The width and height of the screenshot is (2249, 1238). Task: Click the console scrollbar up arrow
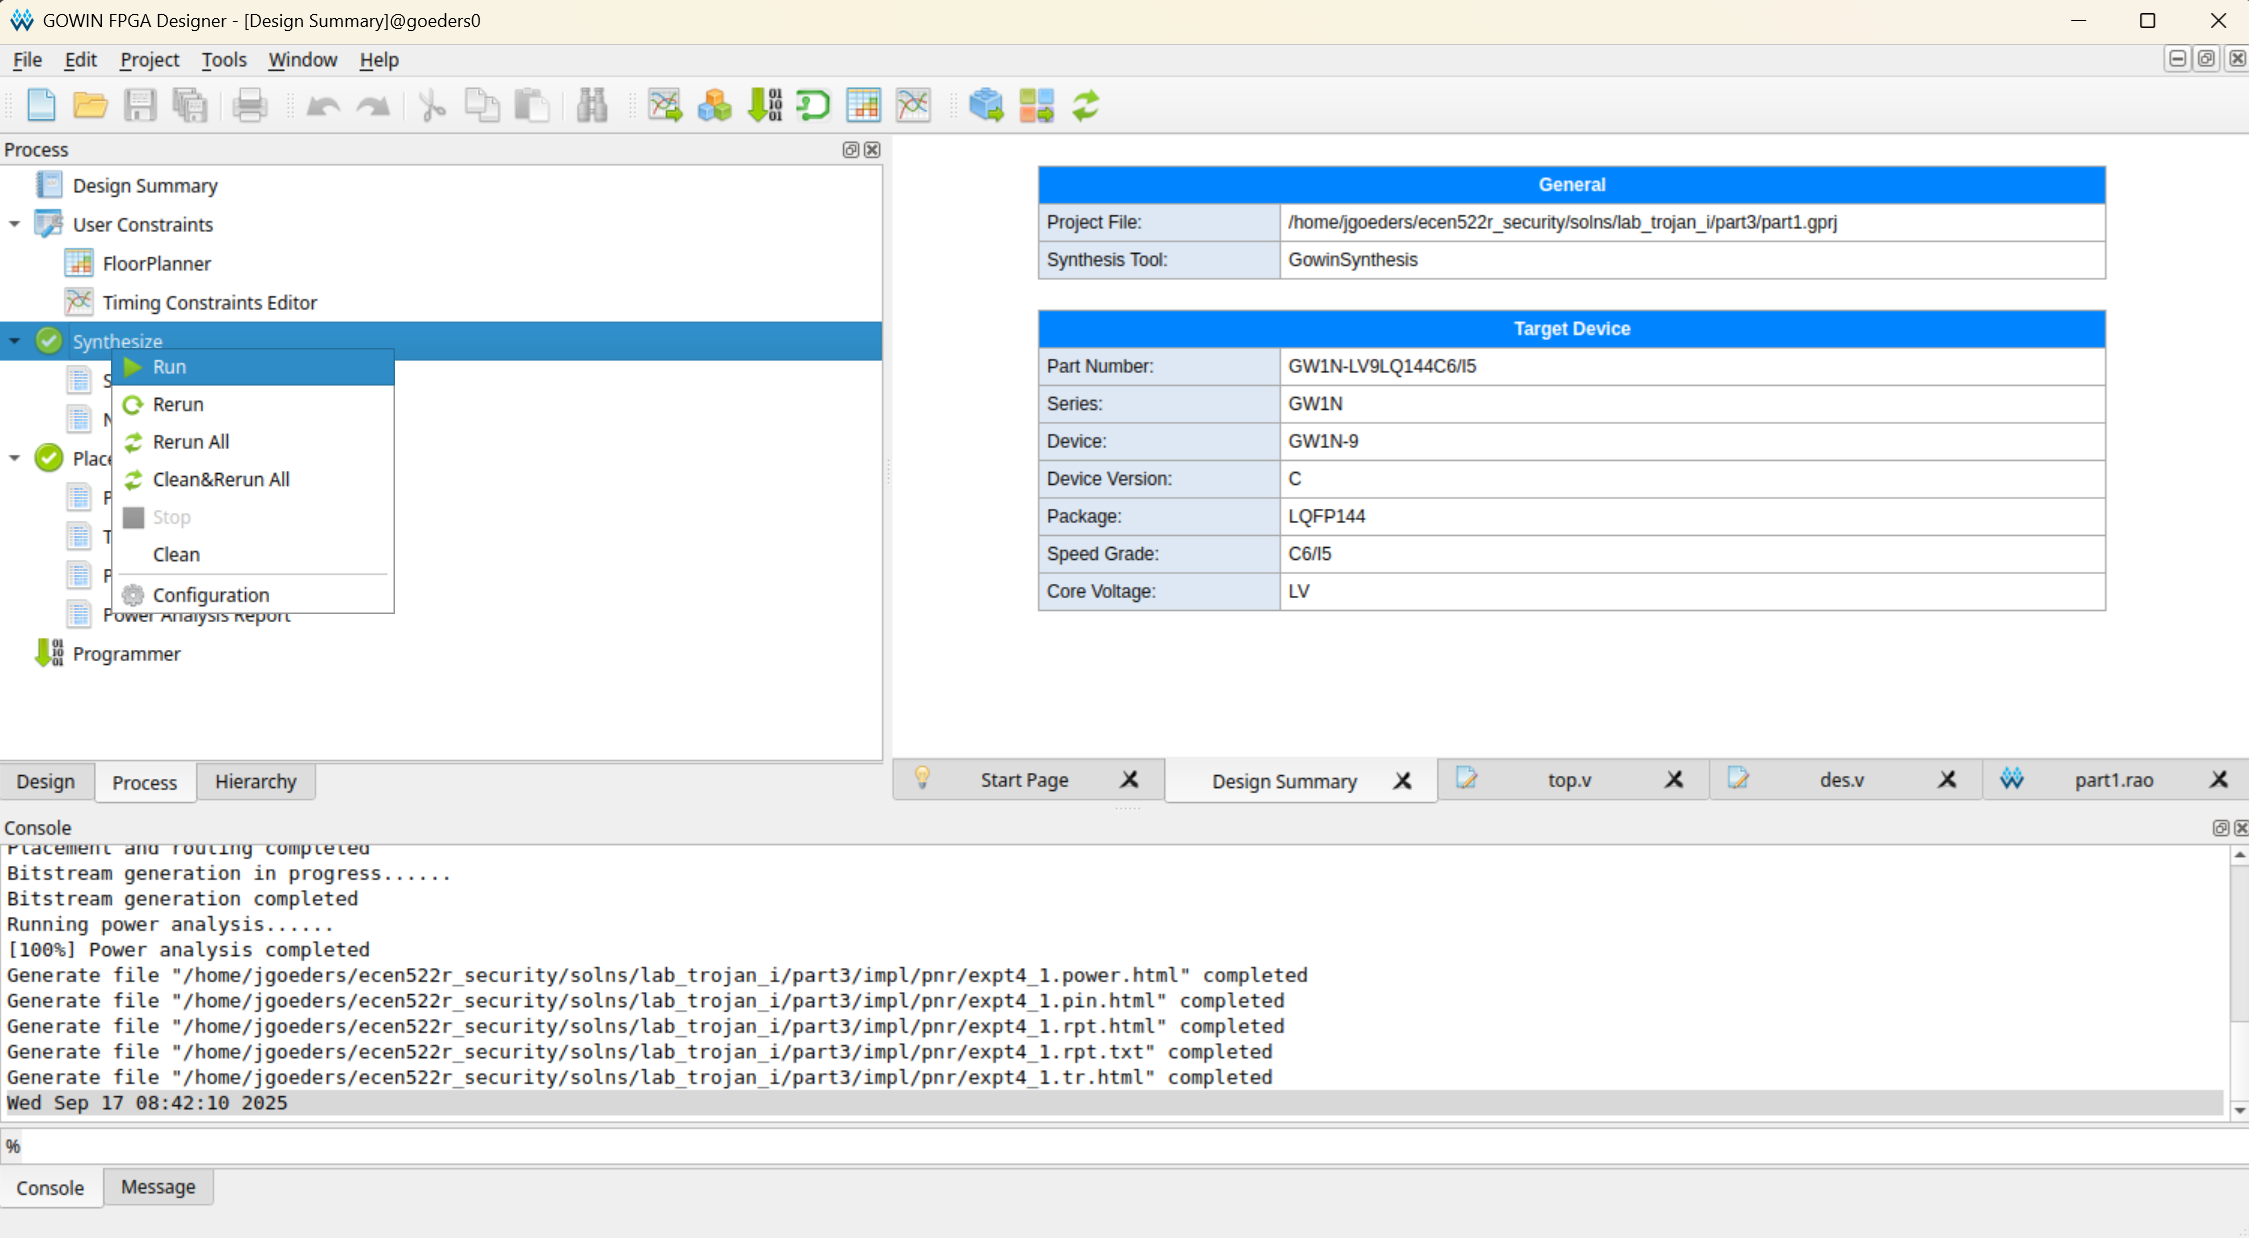point(2239,855)
